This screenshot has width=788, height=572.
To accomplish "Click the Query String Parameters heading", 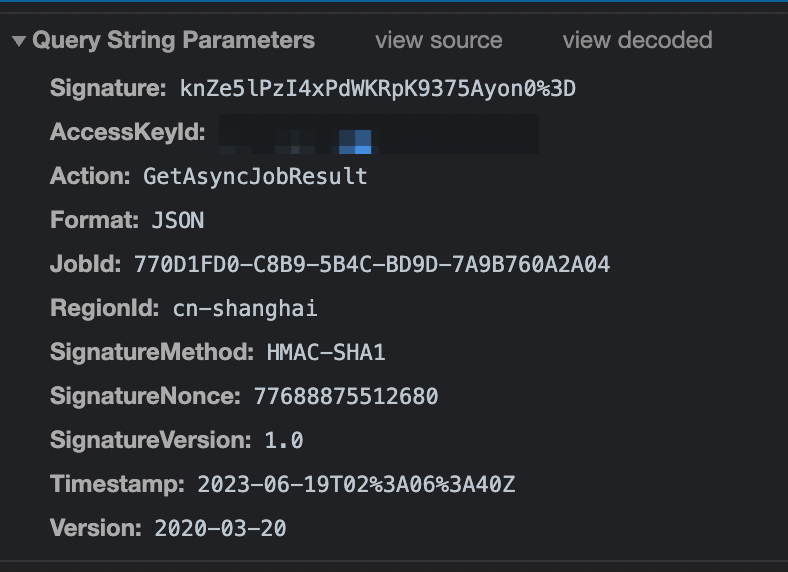I will click(x=173, y=40).
